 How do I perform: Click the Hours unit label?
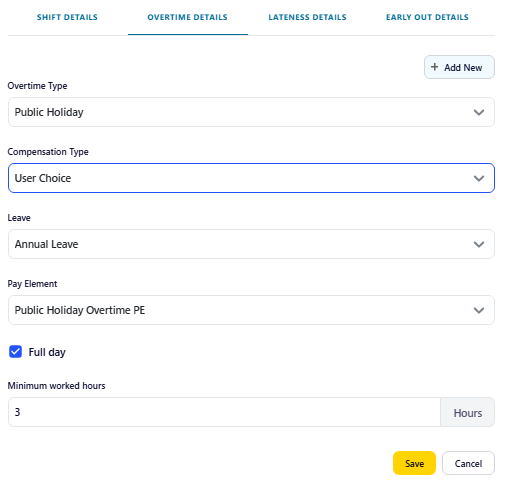(468, 413)
